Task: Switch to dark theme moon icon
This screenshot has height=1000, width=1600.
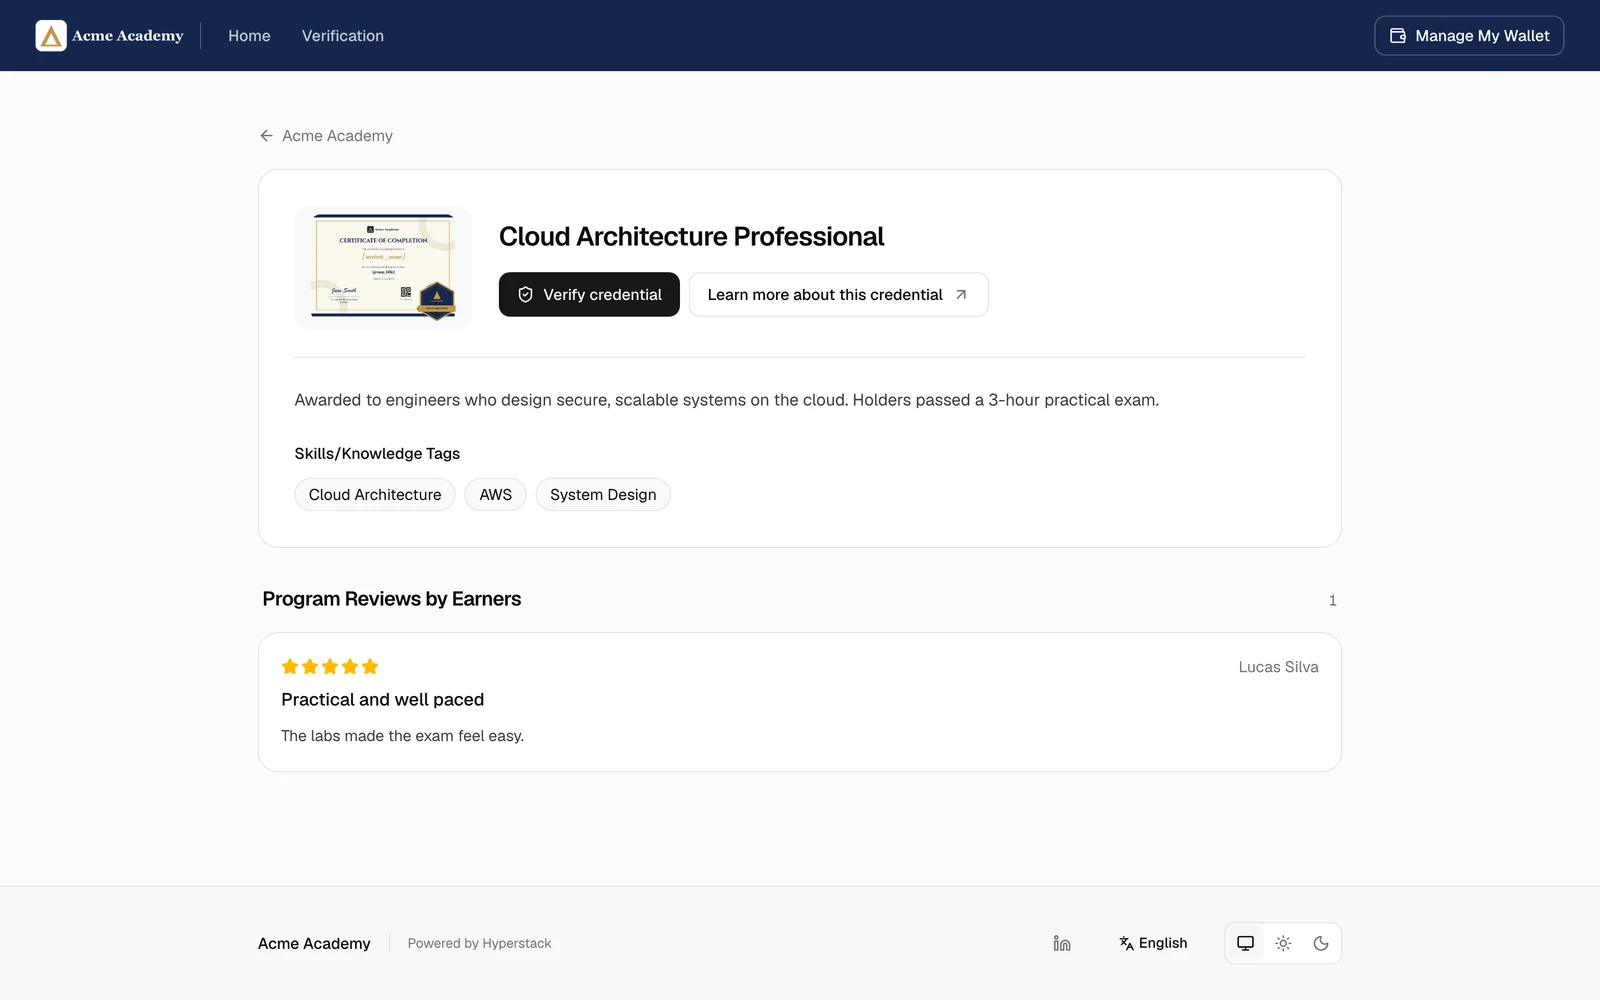Action: point(1321,943)
